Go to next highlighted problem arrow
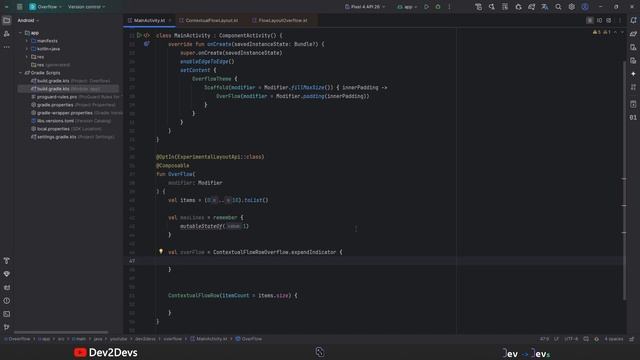Viewport: 640px width, 360px height. [x=622, y=32]
